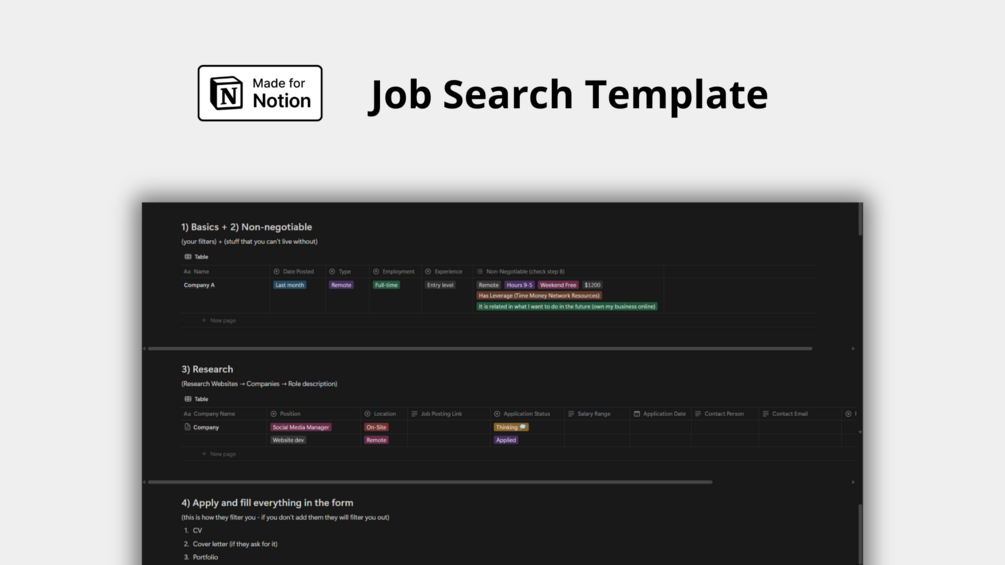The height and width of the screenshot is (565, 1005).
Task: Click the green Full-time employment tag
Action: [386, 285]
